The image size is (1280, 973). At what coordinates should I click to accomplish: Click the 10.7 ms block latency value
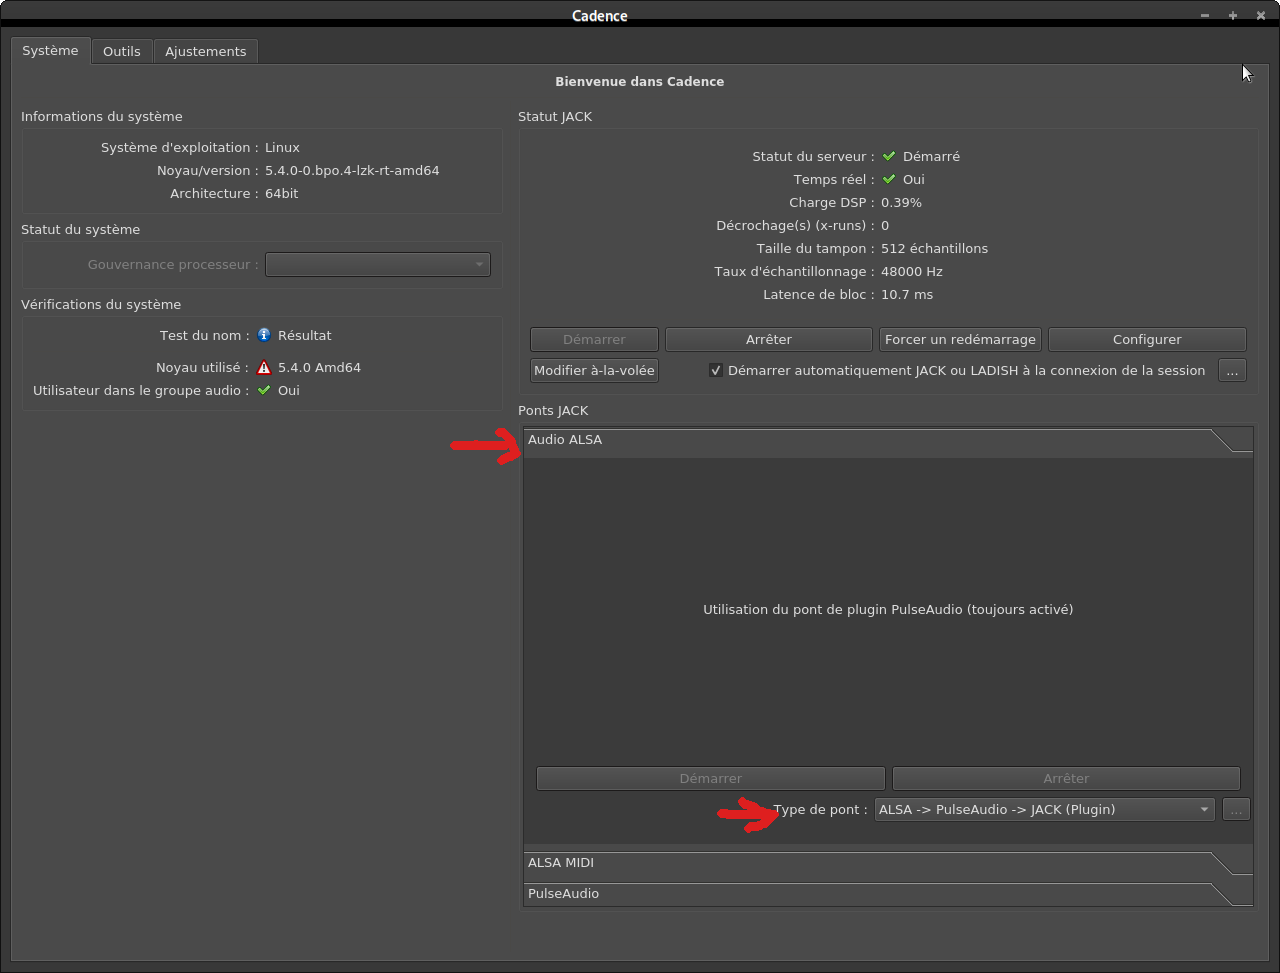tap(907, 295)
